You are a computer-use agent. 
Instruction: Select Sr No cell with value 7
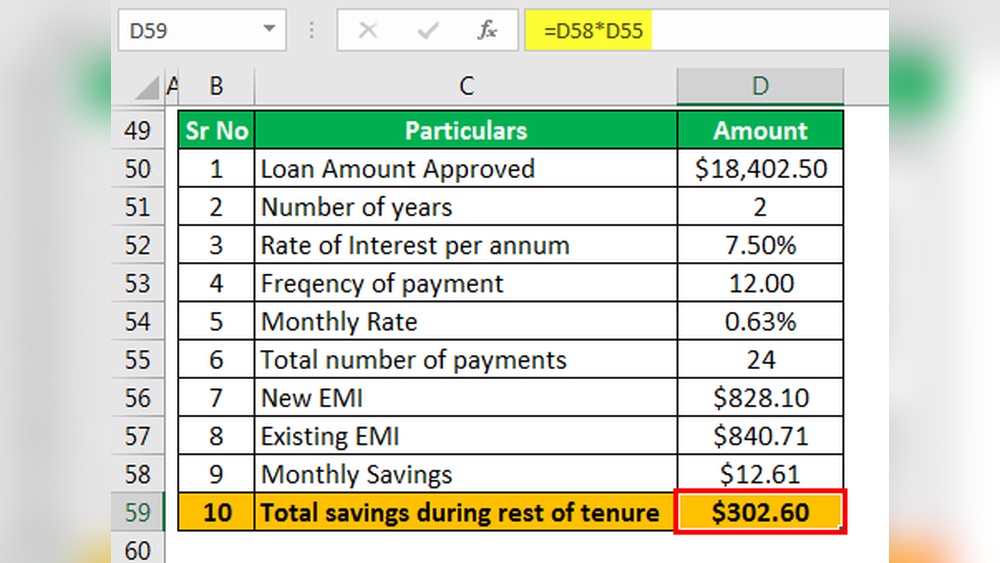tap(216, 398)
